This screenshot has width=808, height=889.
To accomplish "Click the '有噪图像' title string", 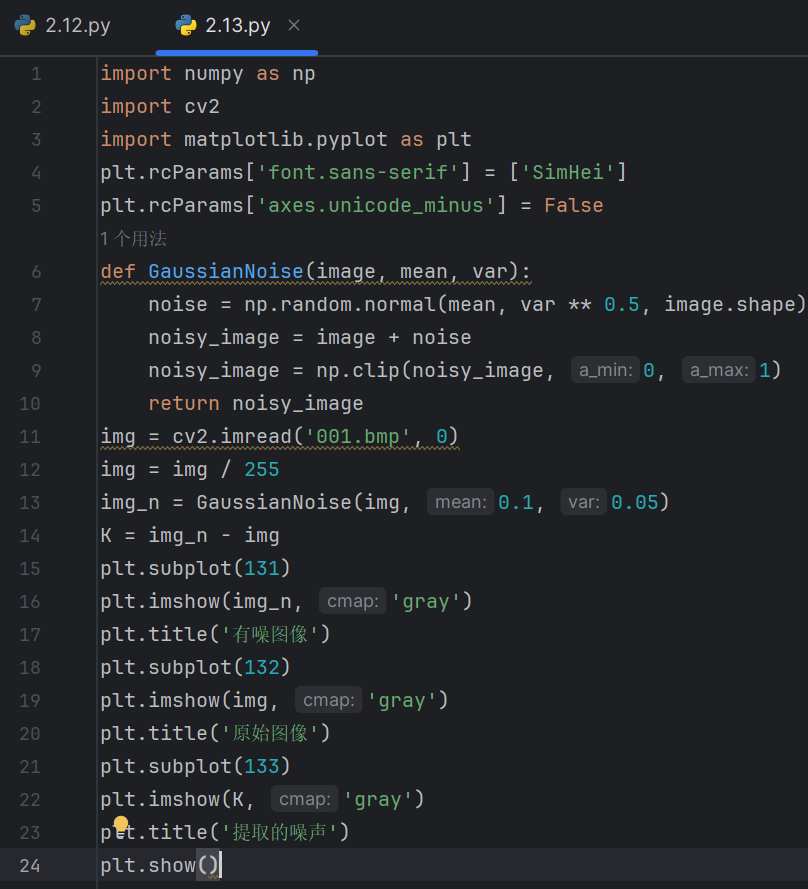I will tap(270, 634).
